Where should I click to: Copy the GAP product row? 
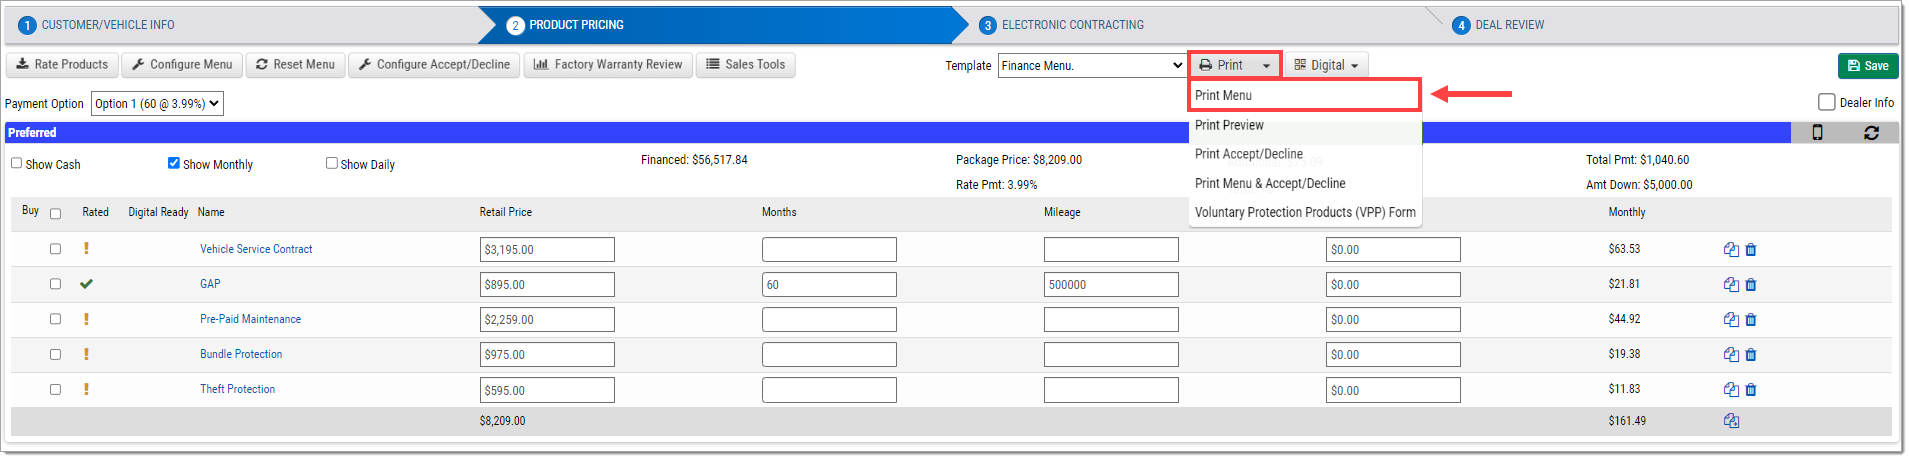1731,285
